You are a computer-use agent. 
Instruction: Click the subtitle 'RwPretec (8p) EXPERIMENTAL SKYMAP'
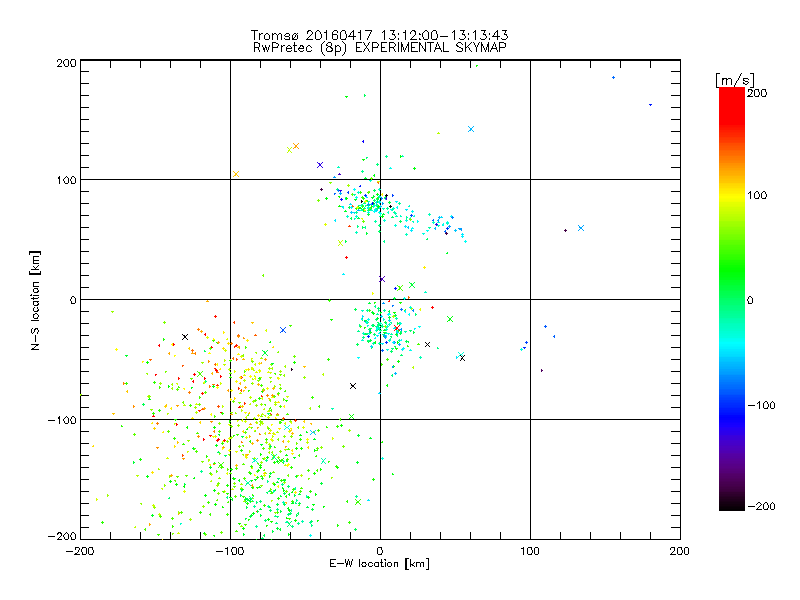(x=380, y=47)
